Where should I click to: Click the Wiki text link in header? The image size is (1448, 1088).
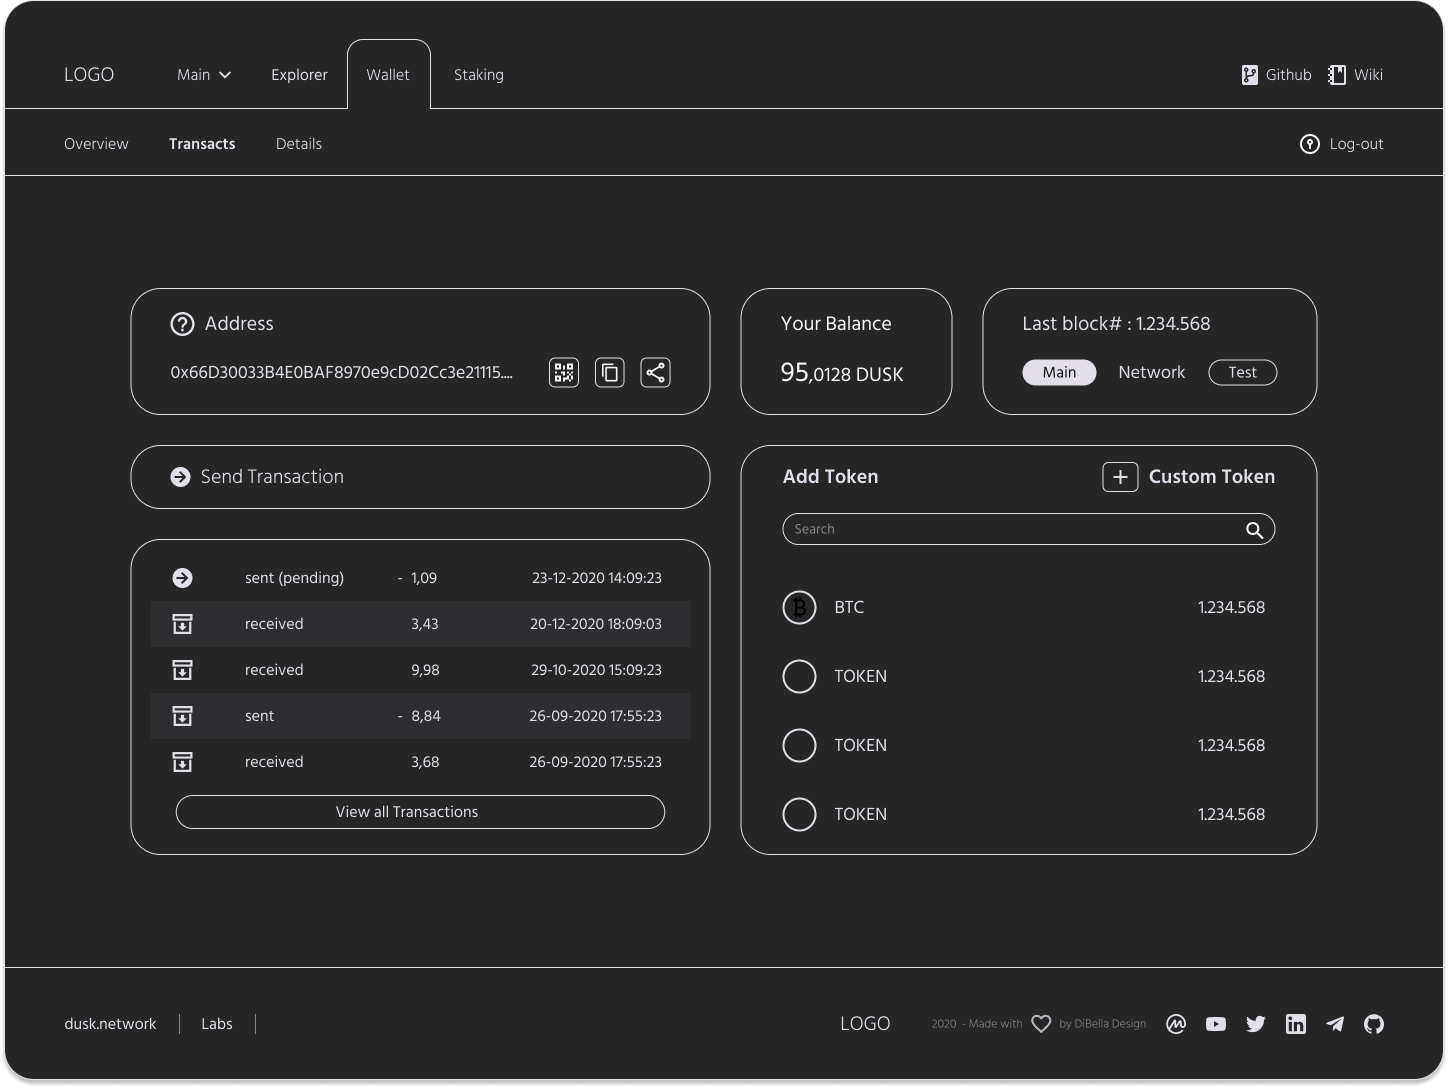coord(1368,75)
